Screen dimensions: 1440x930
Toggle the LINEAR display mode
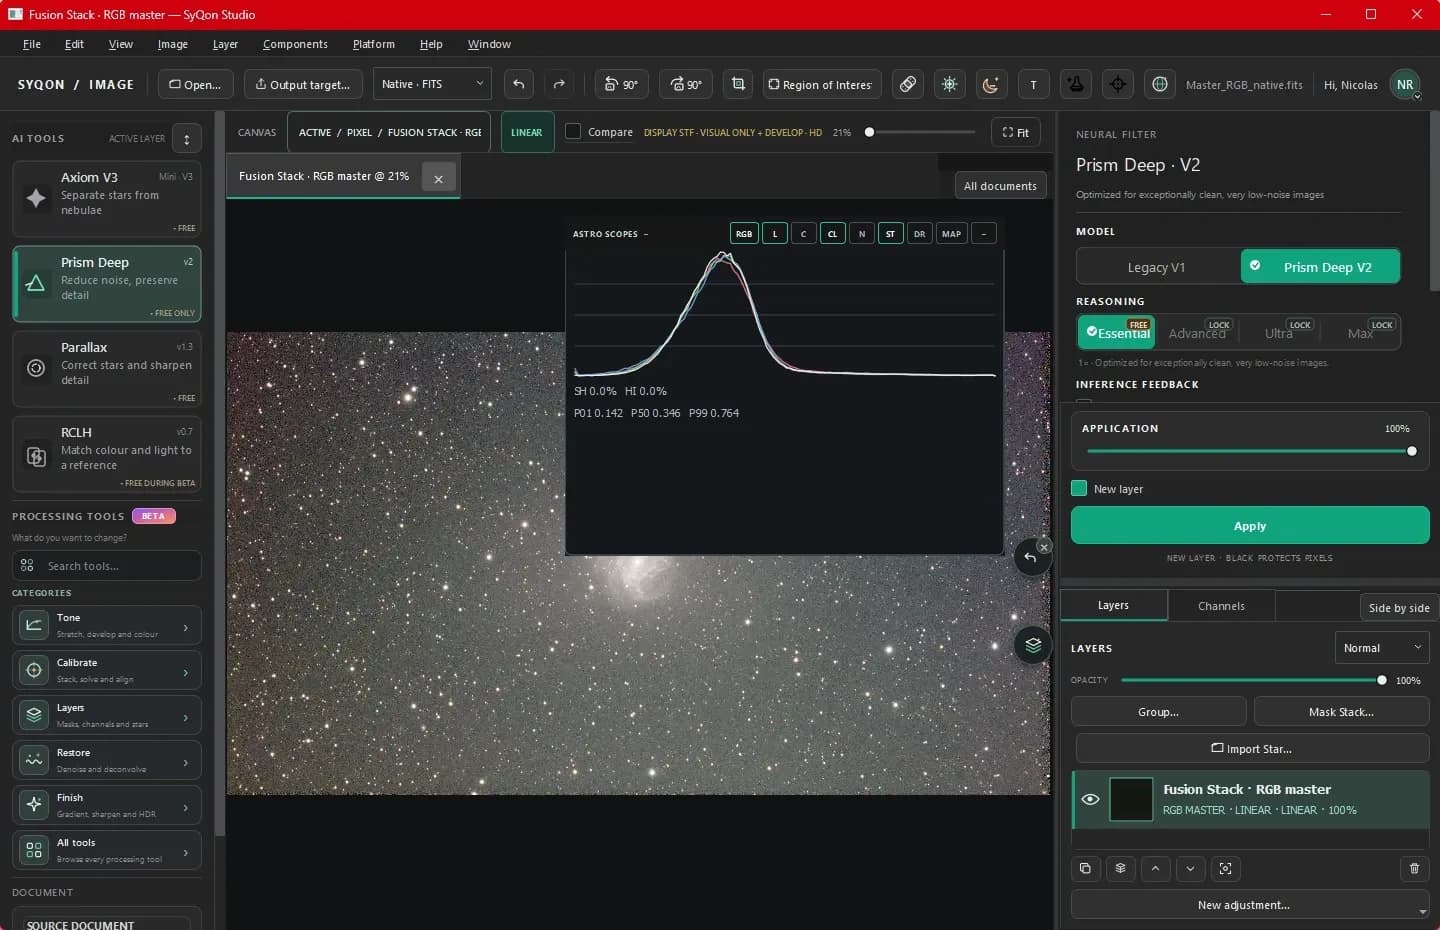point(527,132)
